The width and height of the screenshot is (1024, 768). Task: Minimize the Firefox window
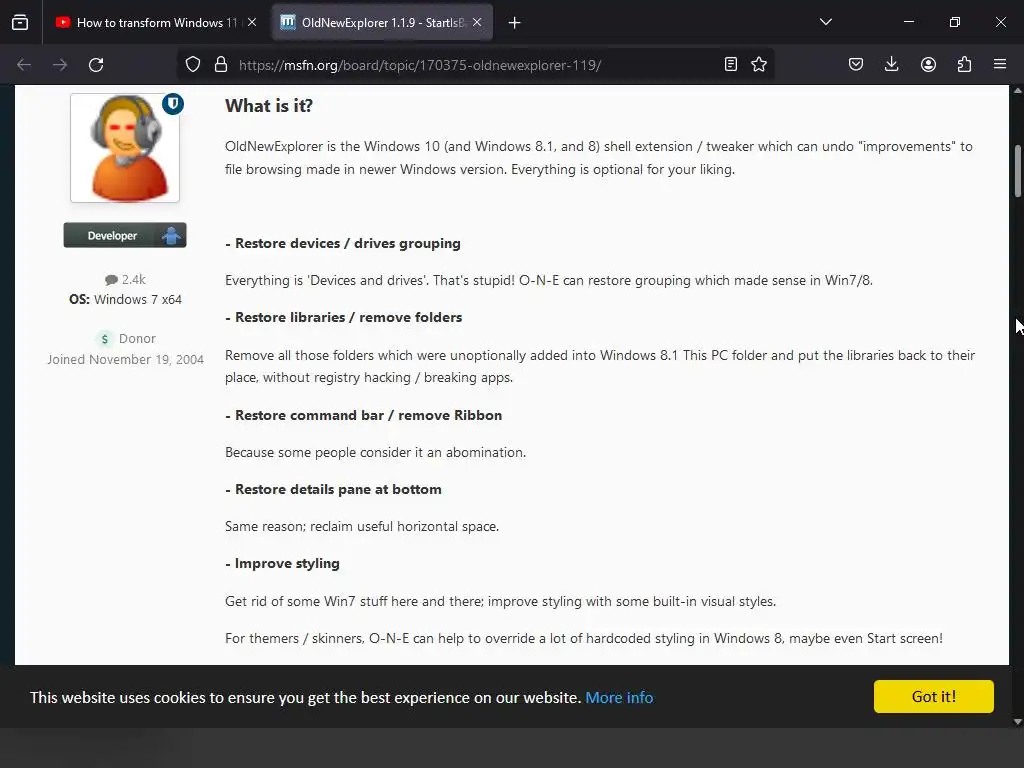(x=908, y=22)
